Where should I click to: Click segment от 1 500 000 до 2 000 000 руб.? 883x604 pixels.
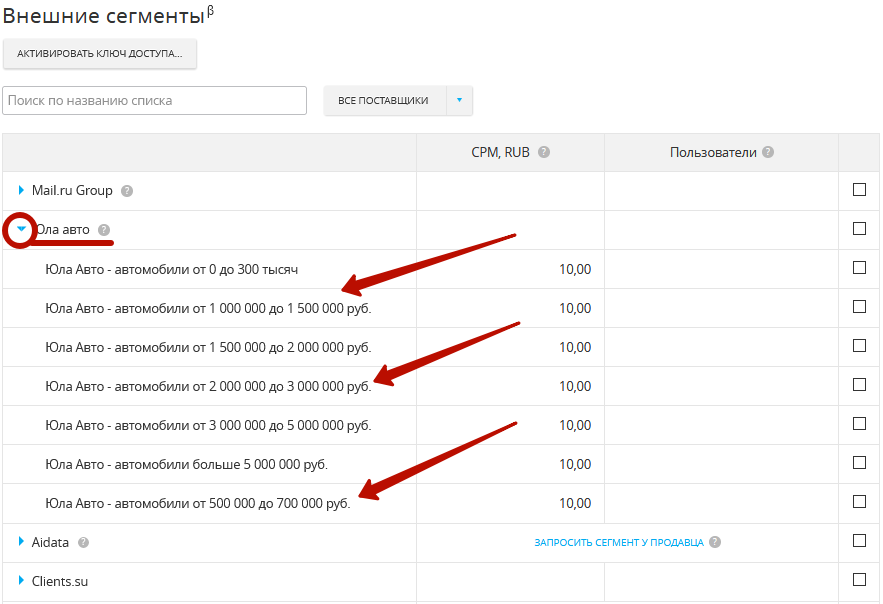(208, 347)
